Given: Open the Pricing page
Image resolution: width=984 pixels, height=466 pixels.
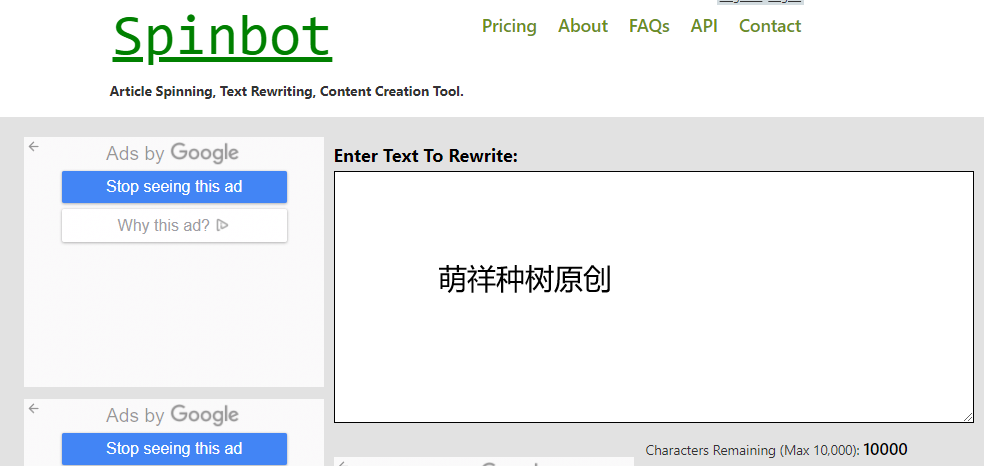Looking at the screenshot, I should [509, 26].
